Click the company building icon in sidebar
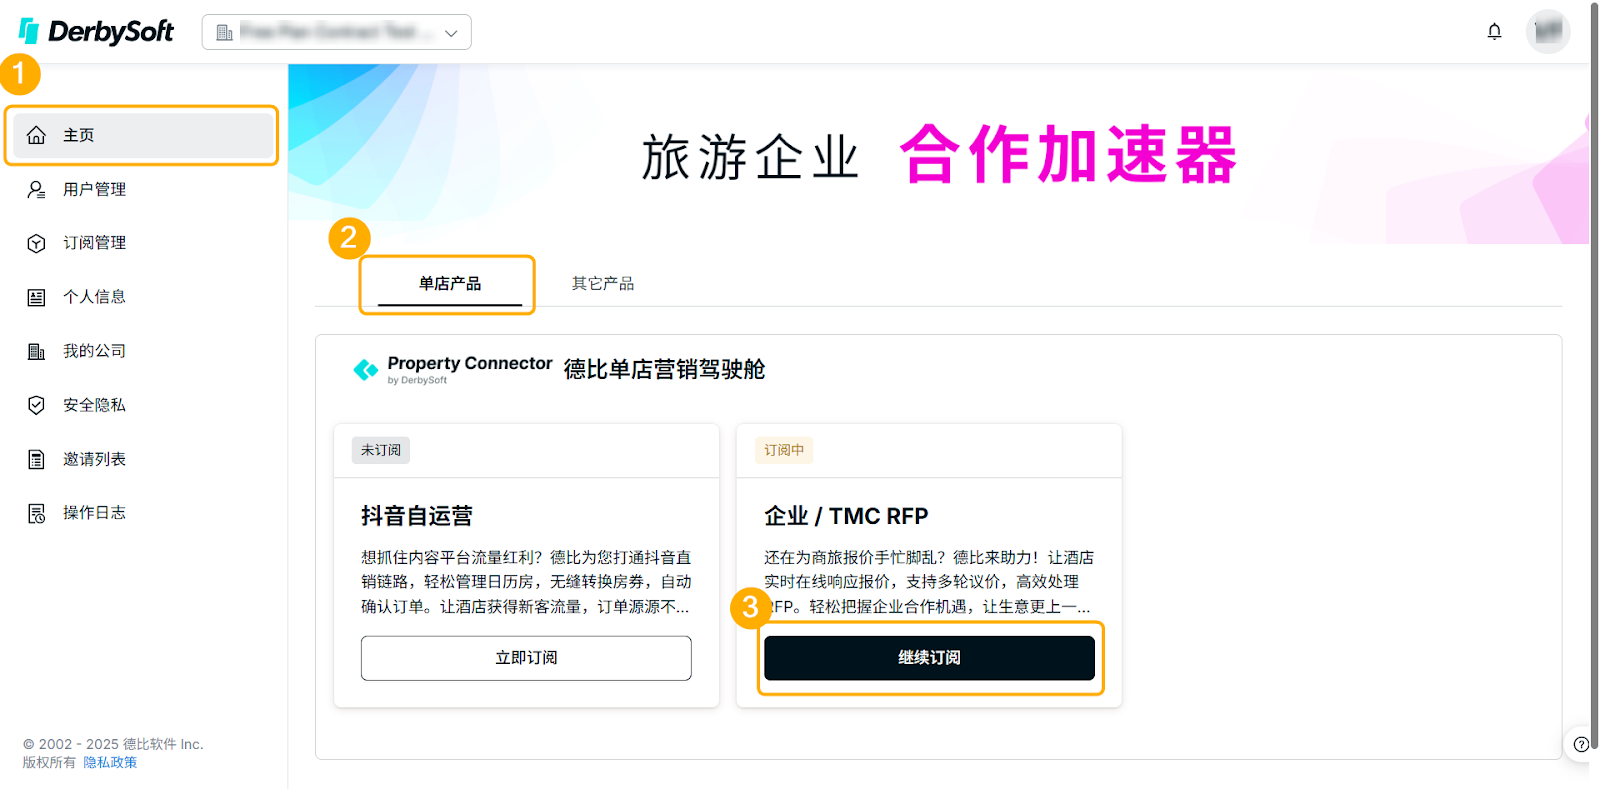 [36, 351]
